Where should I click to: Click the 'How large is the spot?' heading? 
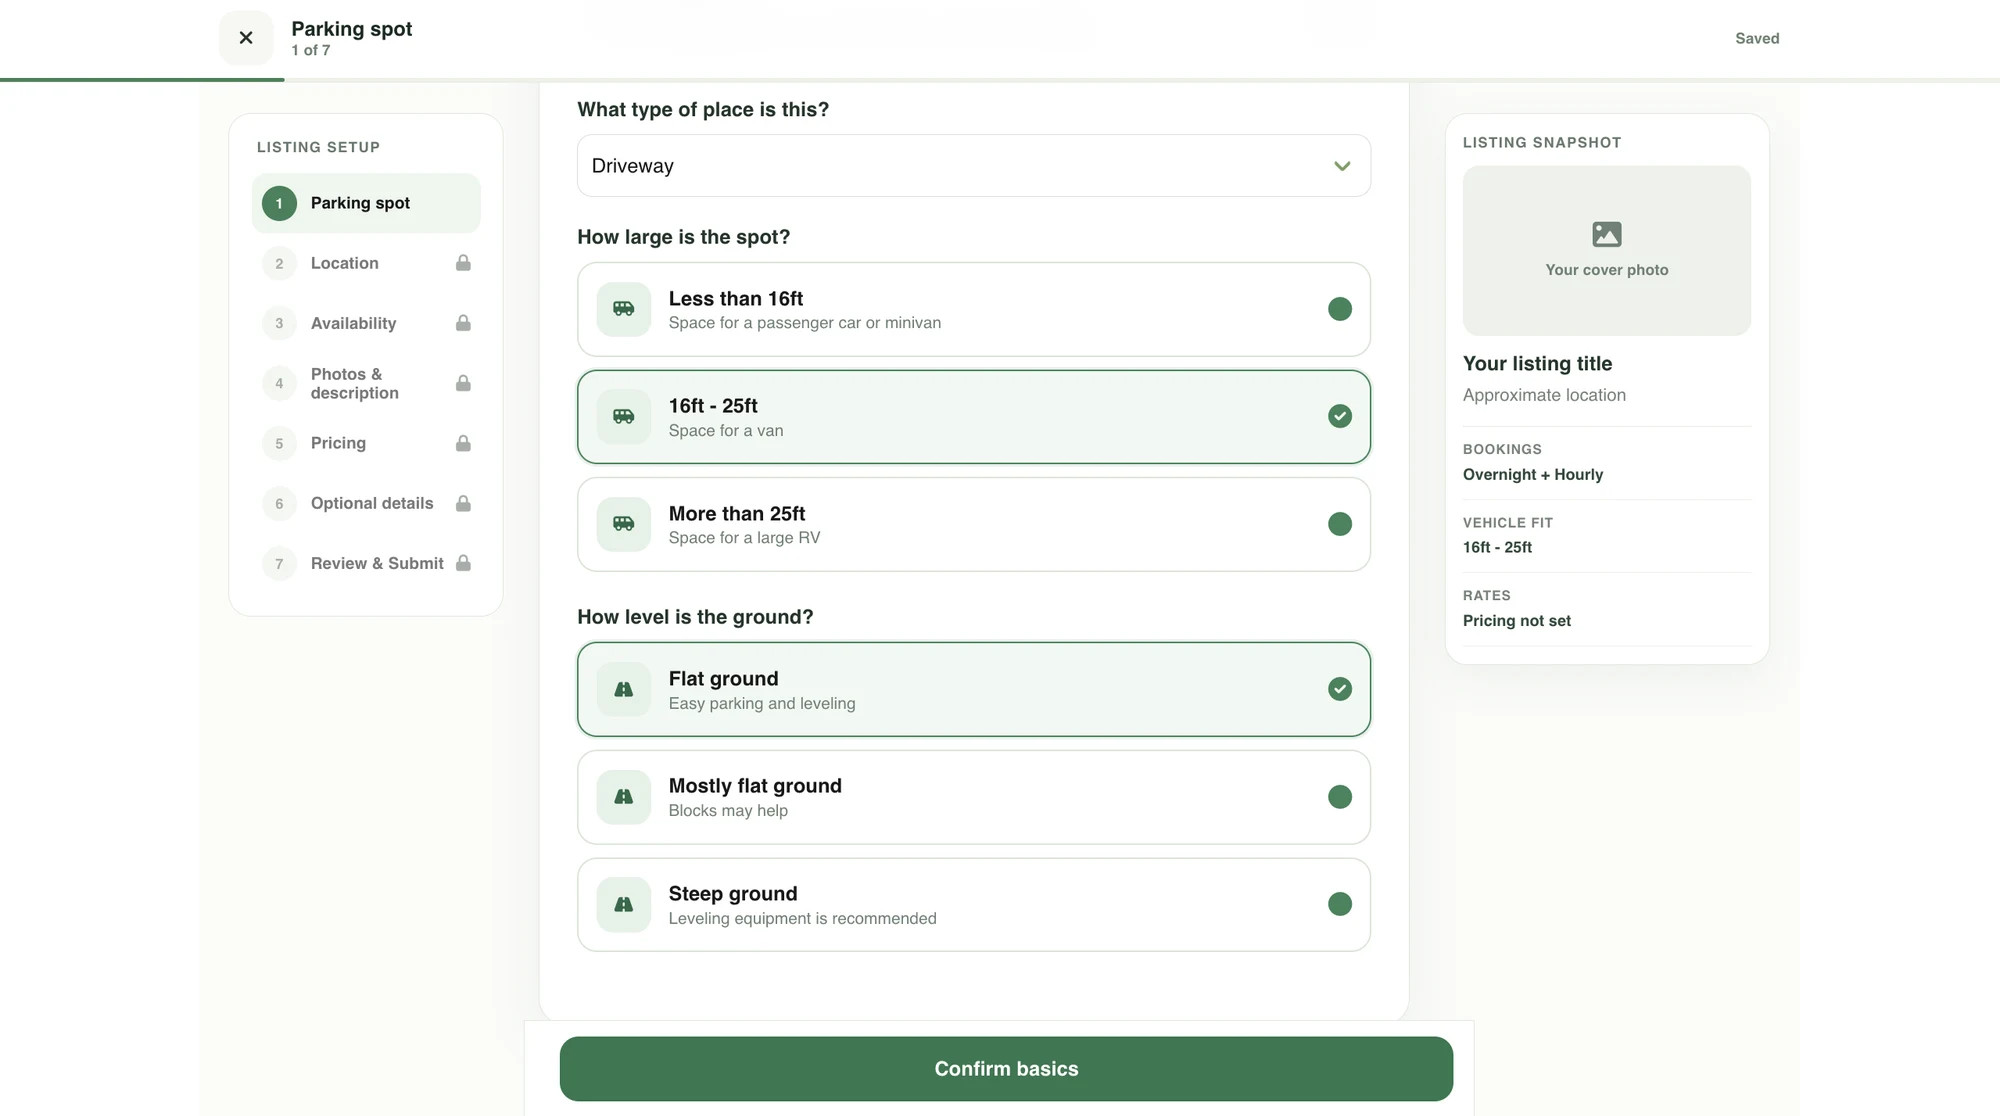[x=684, y=237]
